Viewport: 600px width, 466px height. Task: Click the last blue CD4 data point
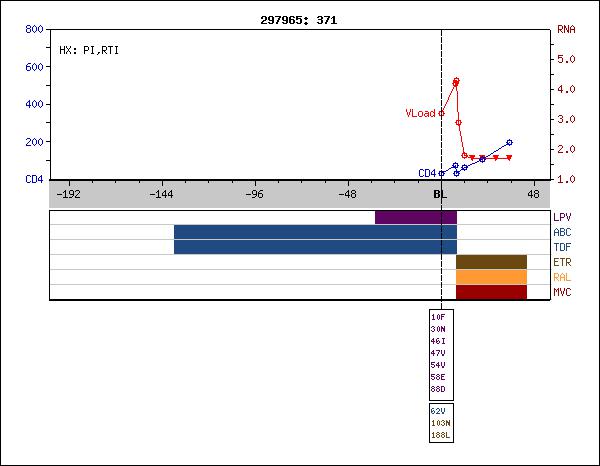[x=509, y=143]
